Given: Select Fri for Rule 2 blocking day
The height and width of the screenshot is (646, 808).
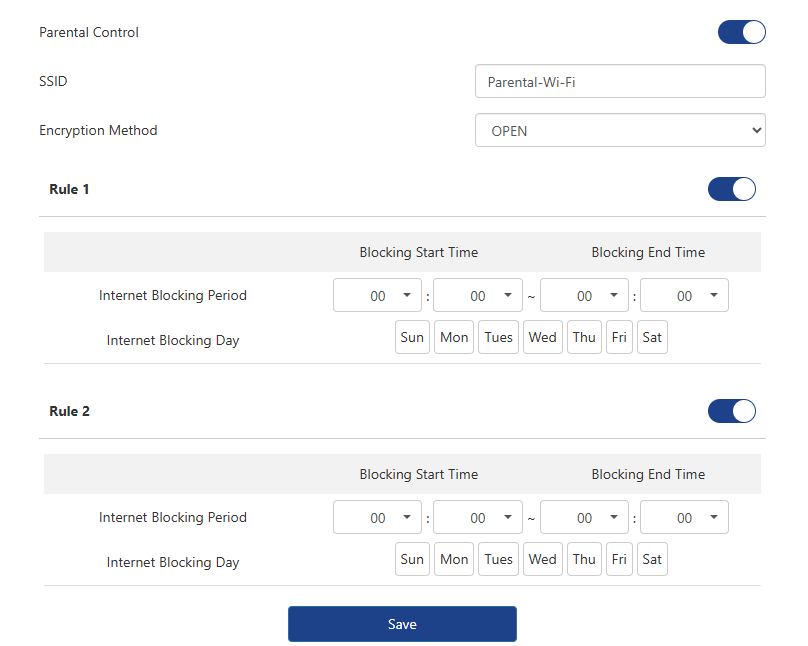Looking at the screenshot, I should pyautogui.click(x=619, y=560).
